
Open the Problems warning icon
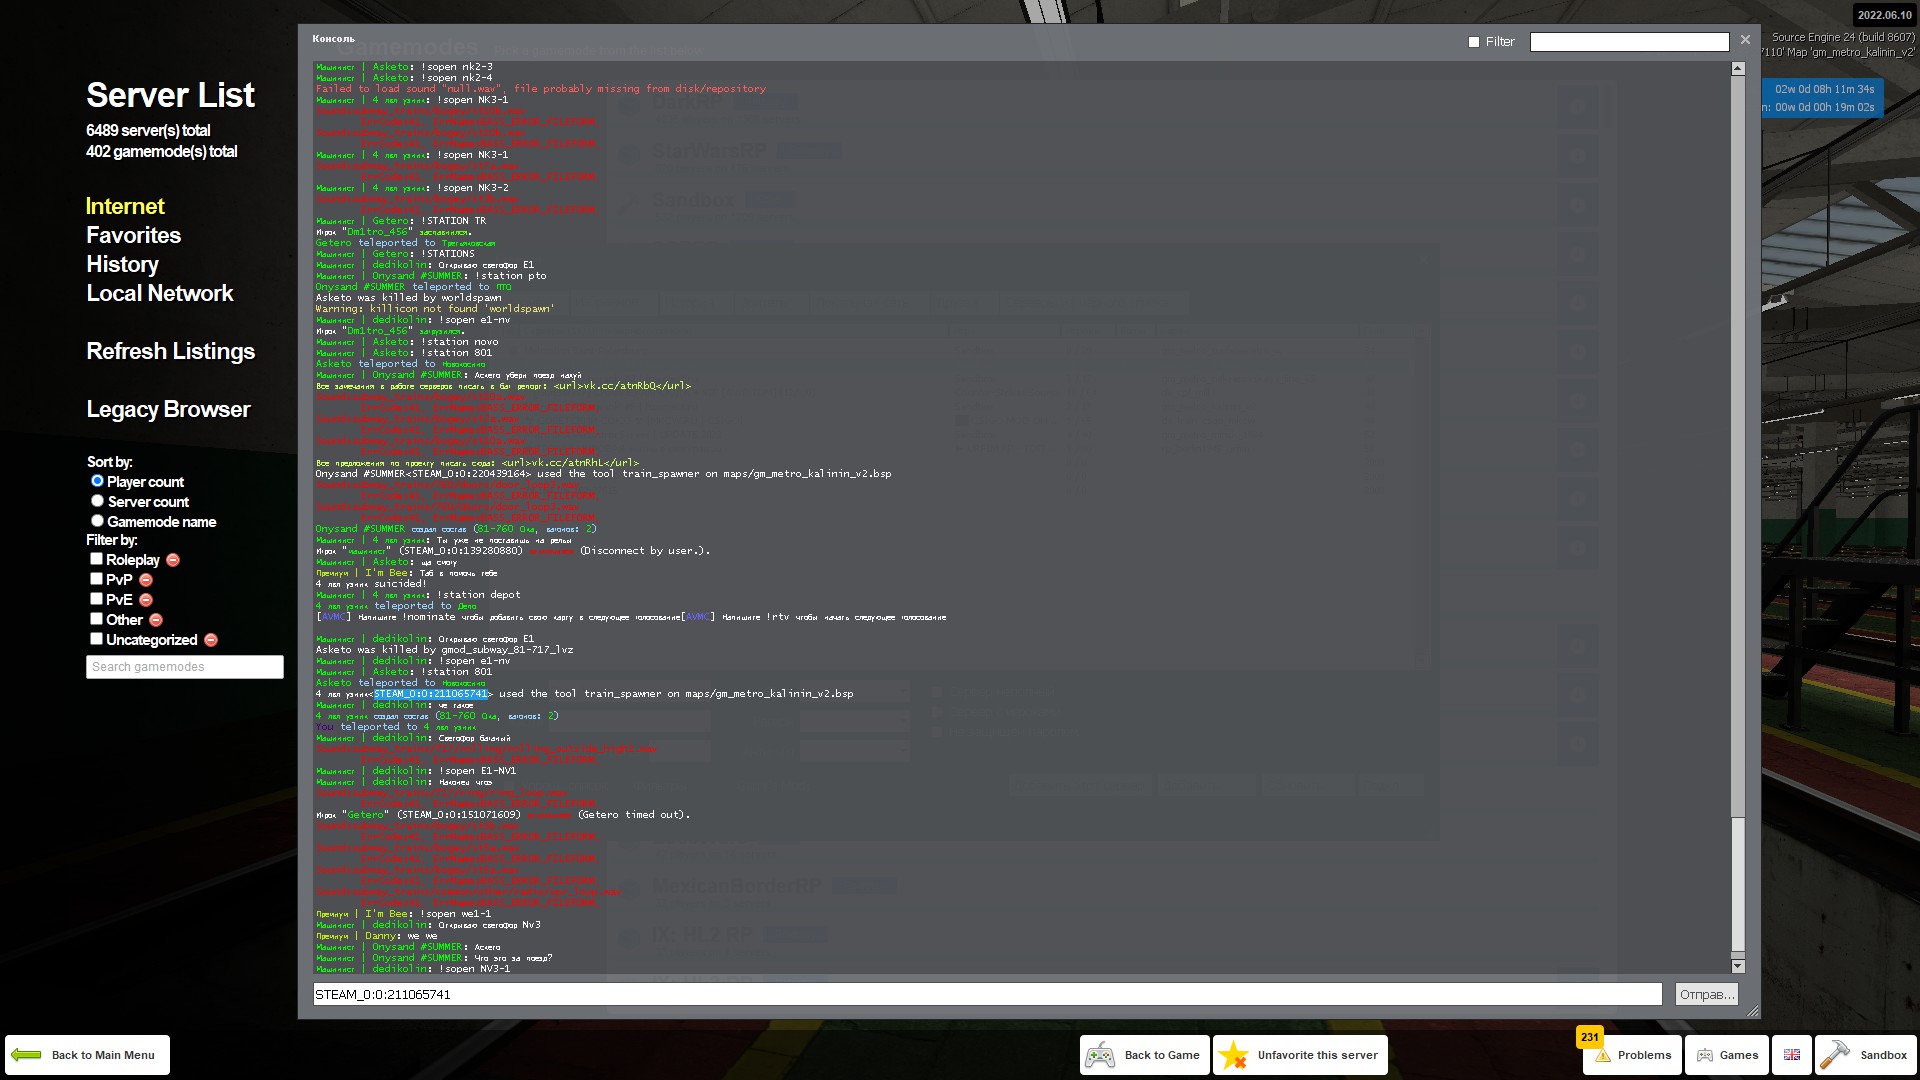click(x=1603, y=1055)
